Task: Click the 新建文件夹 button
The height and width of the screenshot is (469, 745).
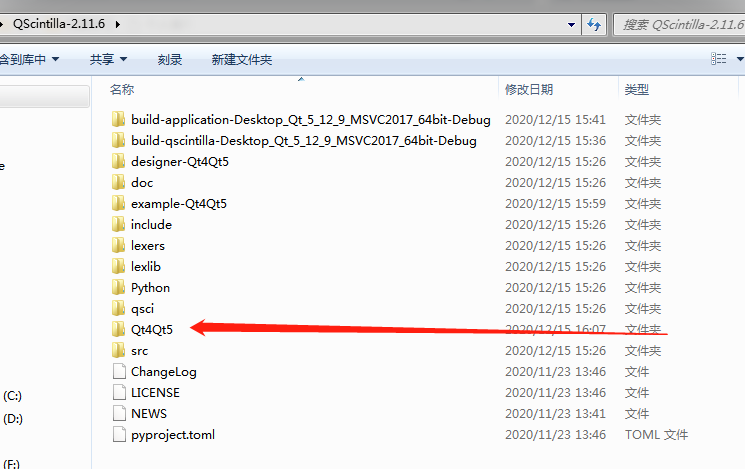Action: point(241,59)
